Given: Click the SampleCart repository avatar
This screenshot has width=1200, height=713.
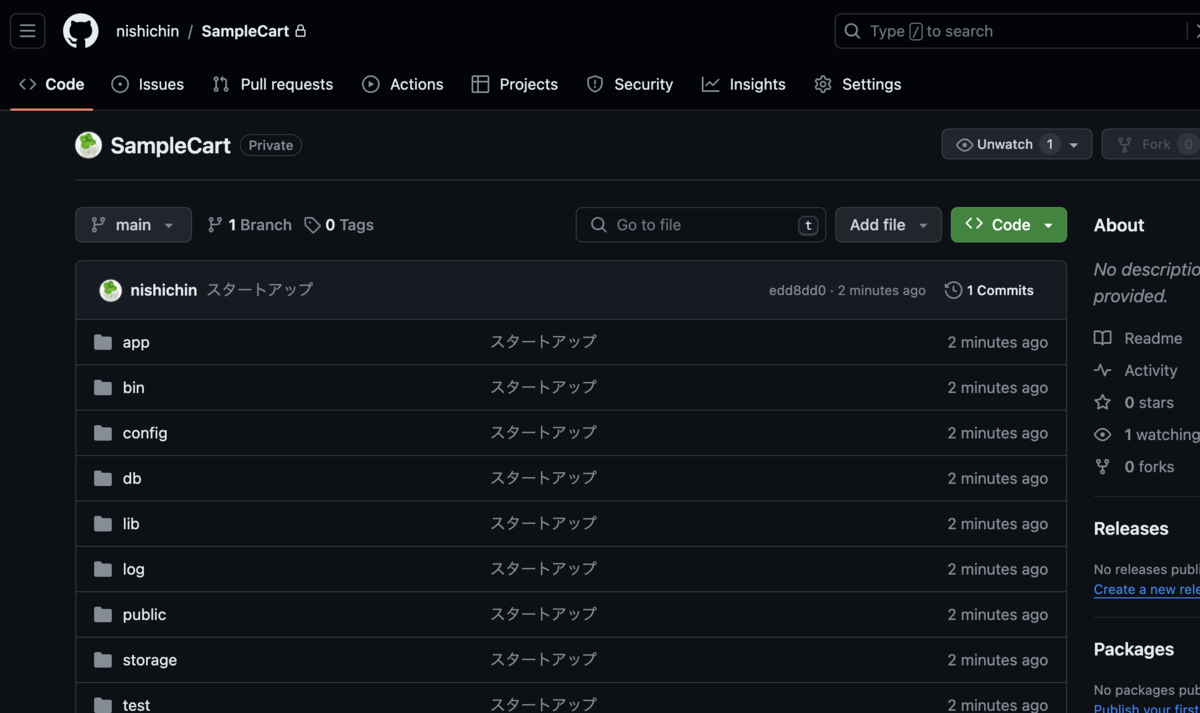Looking at the screenshot, I should coord(89,145).
